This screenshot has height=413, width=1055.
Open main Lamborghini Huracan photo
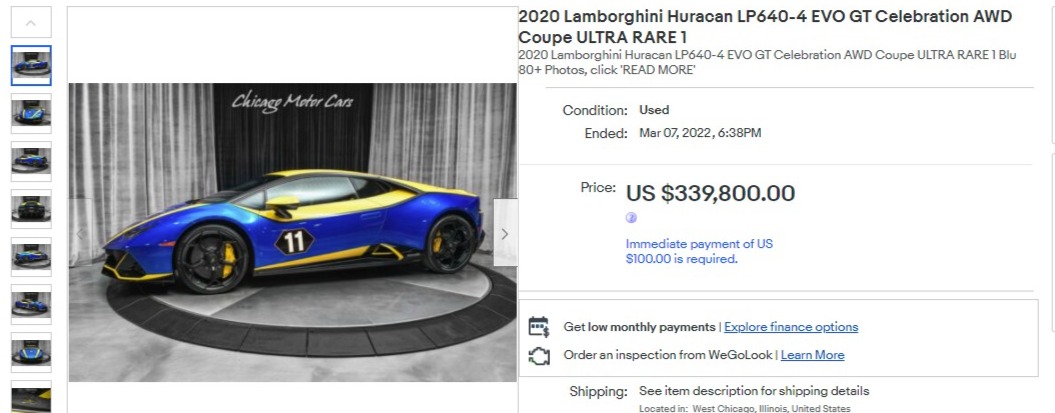(x=293, y=232)
